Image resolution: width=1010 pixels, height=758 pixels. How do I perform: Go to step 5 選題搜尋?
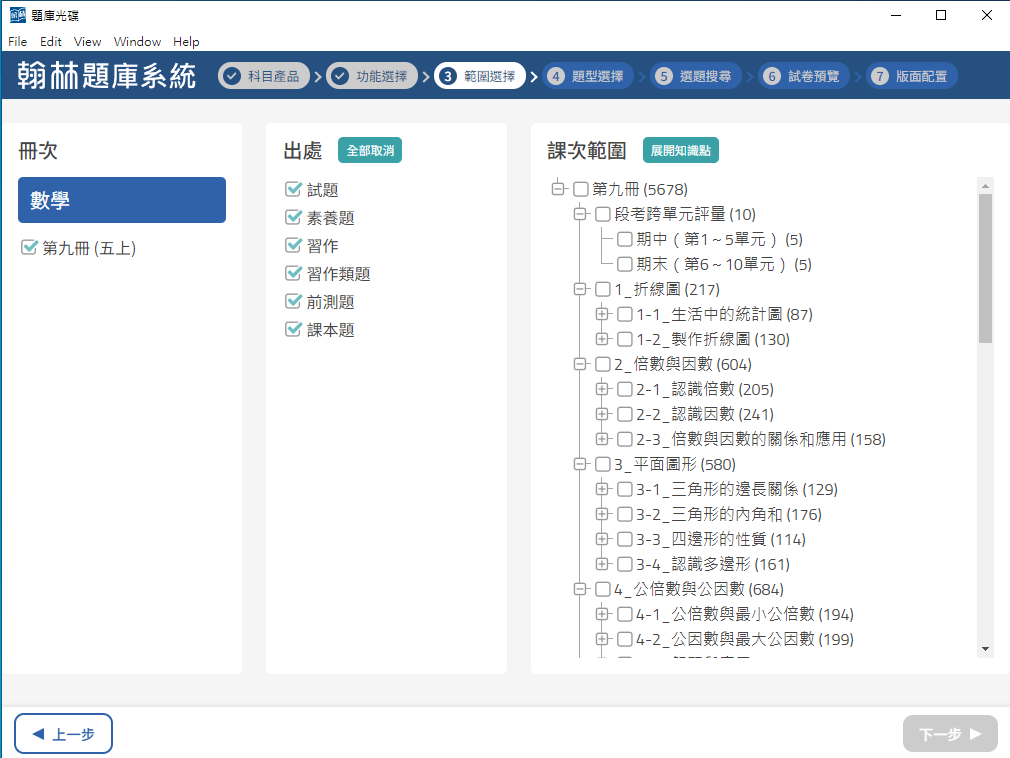coord(695,76)
